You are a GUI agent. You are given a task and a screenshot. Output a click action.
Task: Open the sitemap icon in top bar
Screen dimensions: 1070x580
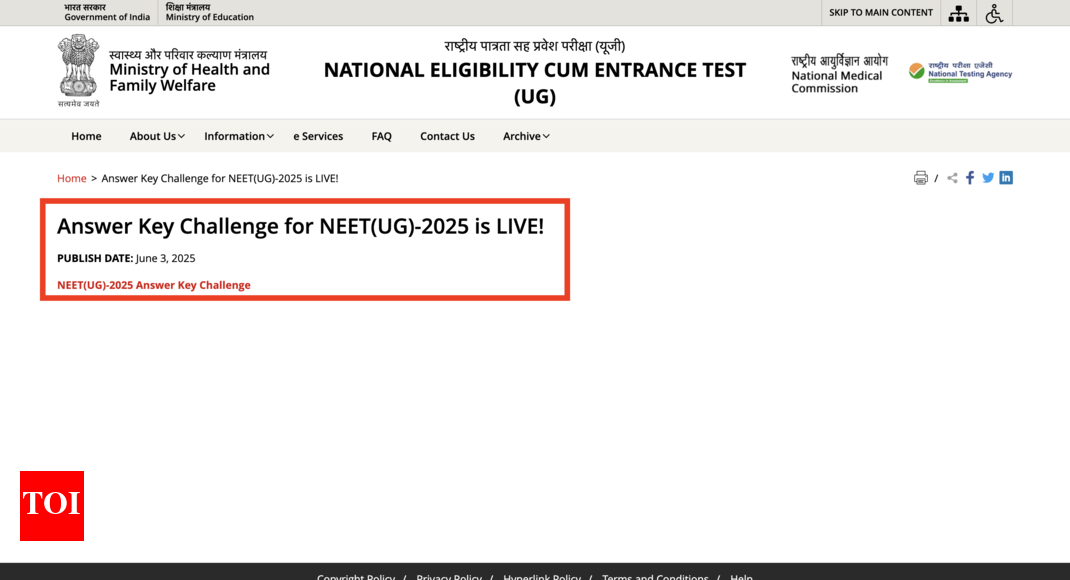click(958, 13)
